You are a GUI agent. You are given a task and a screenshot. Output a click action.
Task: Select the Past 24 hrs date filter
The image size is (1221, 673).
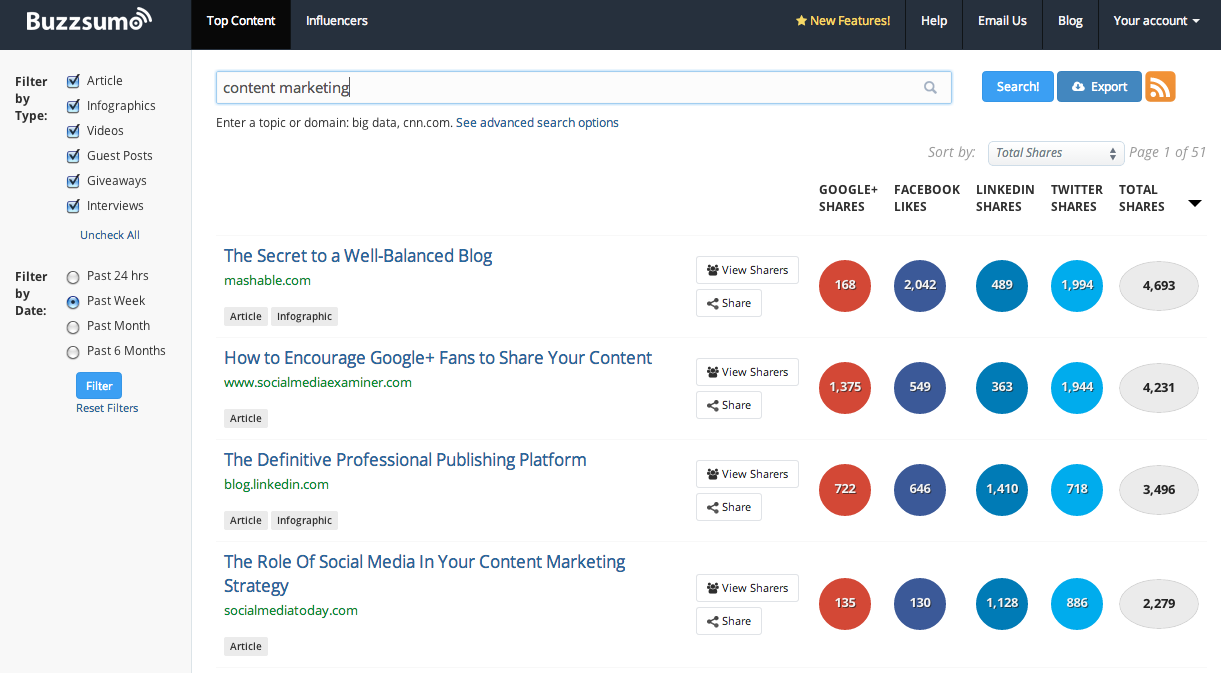coord(73,277)
